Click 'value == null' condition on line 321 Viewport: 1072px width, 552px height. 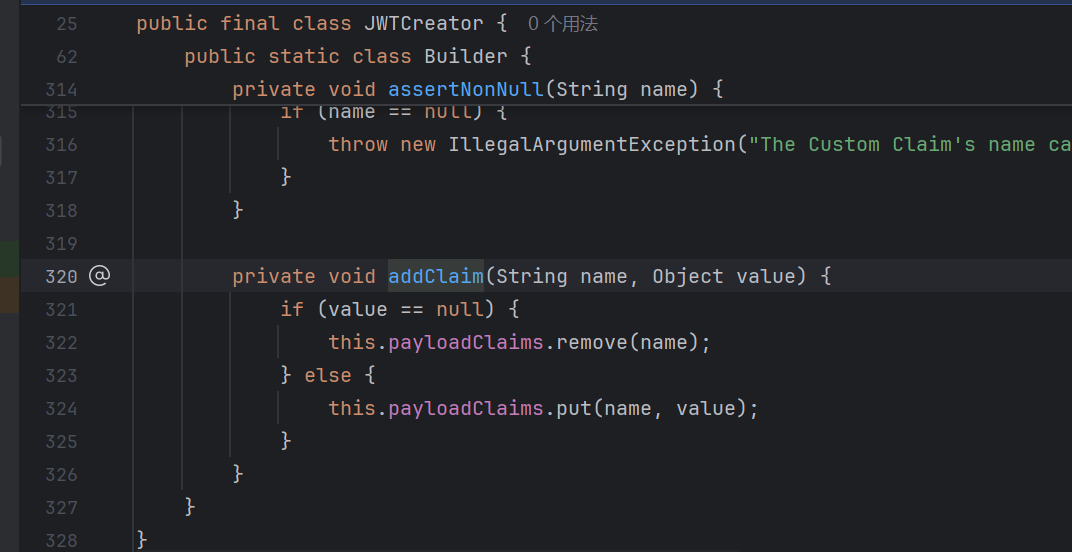pos(405,310)
